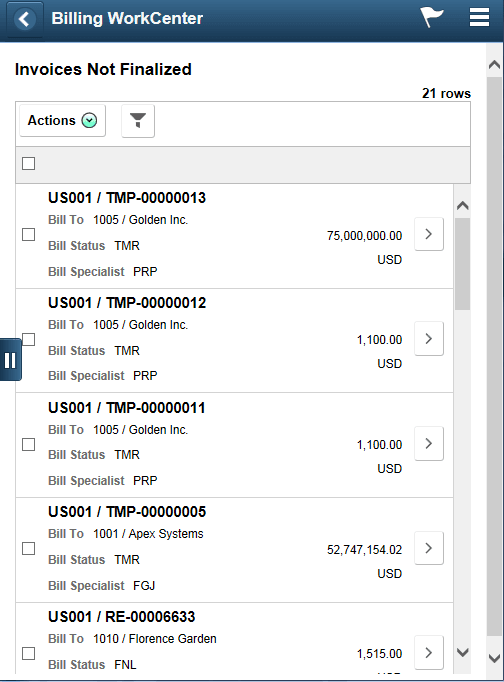504x682 pixels.
Task: Expand the side panel pause-bar tab
Action: pos(10,360)
